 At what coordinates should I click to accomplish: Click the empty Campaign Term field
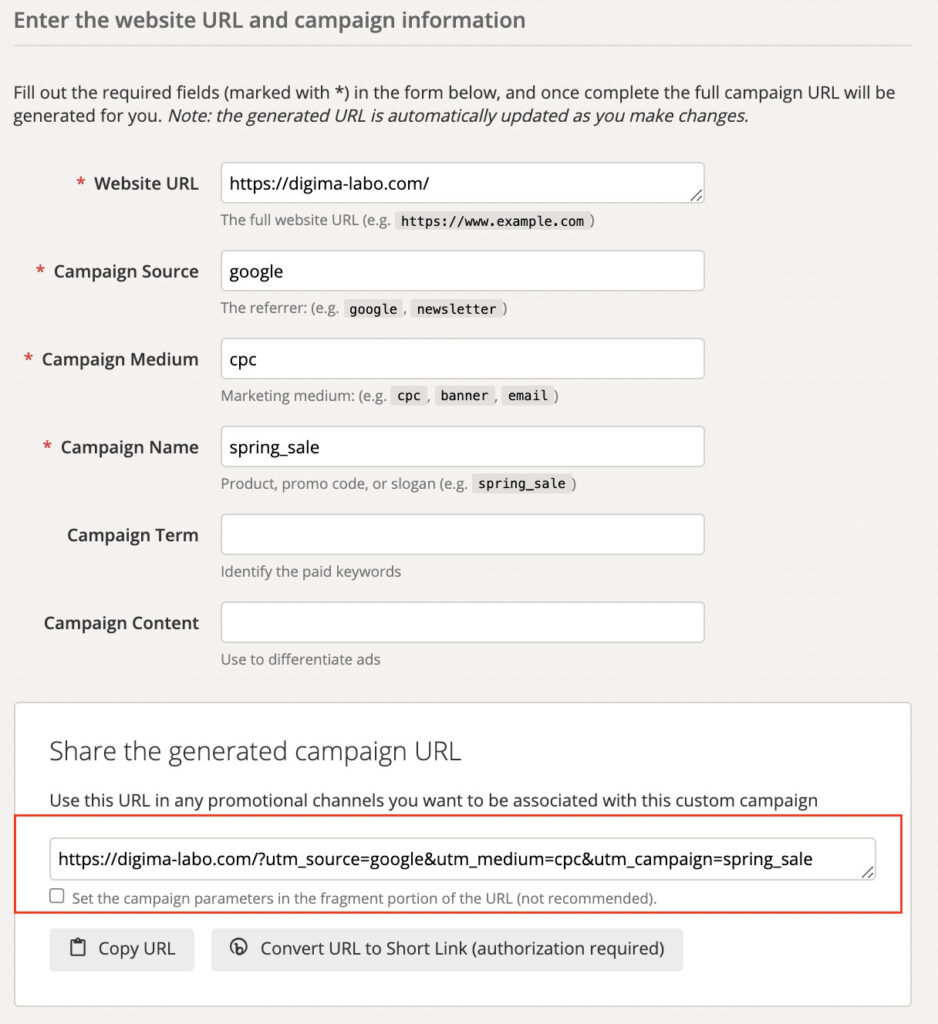(462, 535)
